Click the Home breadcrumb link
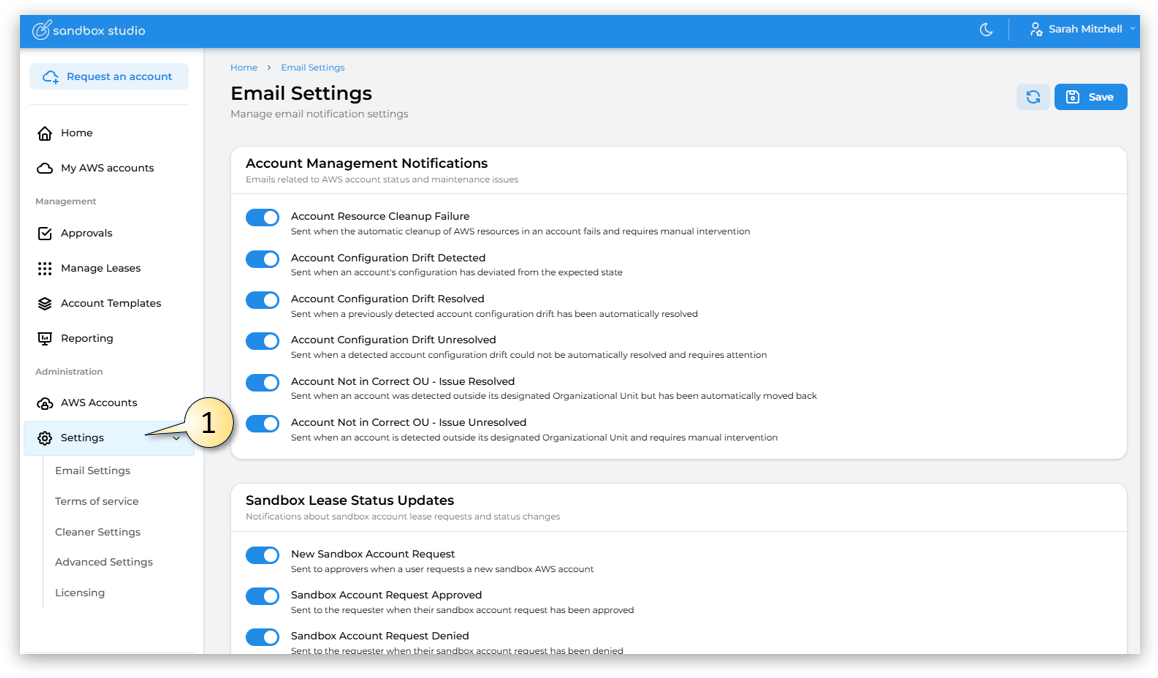The height and width of the screenshot is (678, 1158). click(x=244, y=68)
